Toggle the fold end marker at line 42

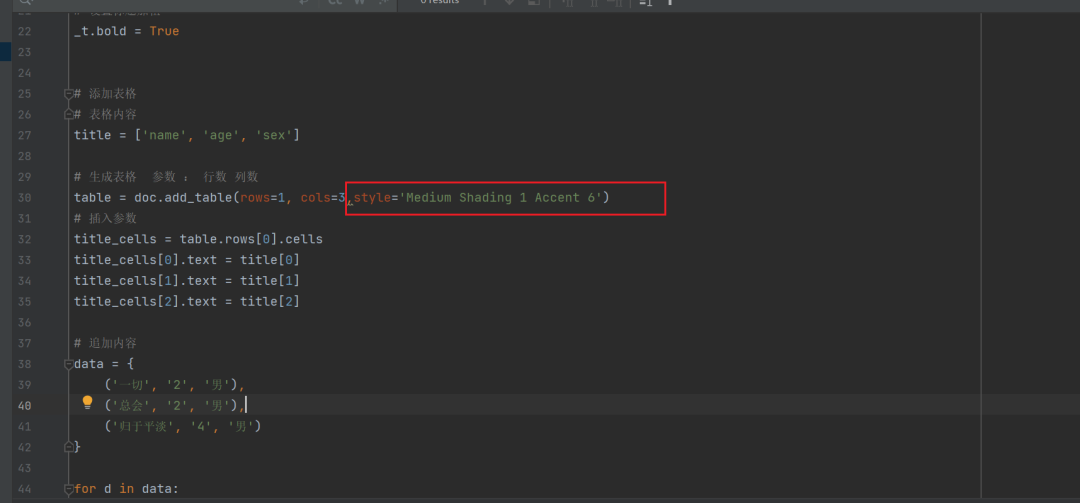68,446
